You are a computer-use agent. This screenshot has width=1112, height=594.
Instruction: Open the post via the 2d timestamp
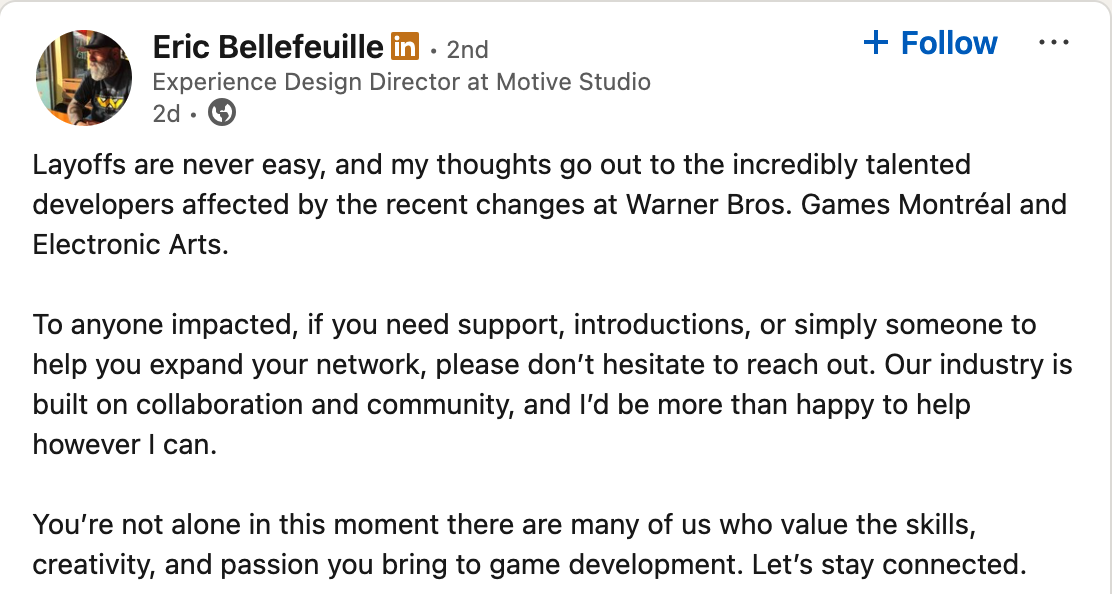[167, 113]
